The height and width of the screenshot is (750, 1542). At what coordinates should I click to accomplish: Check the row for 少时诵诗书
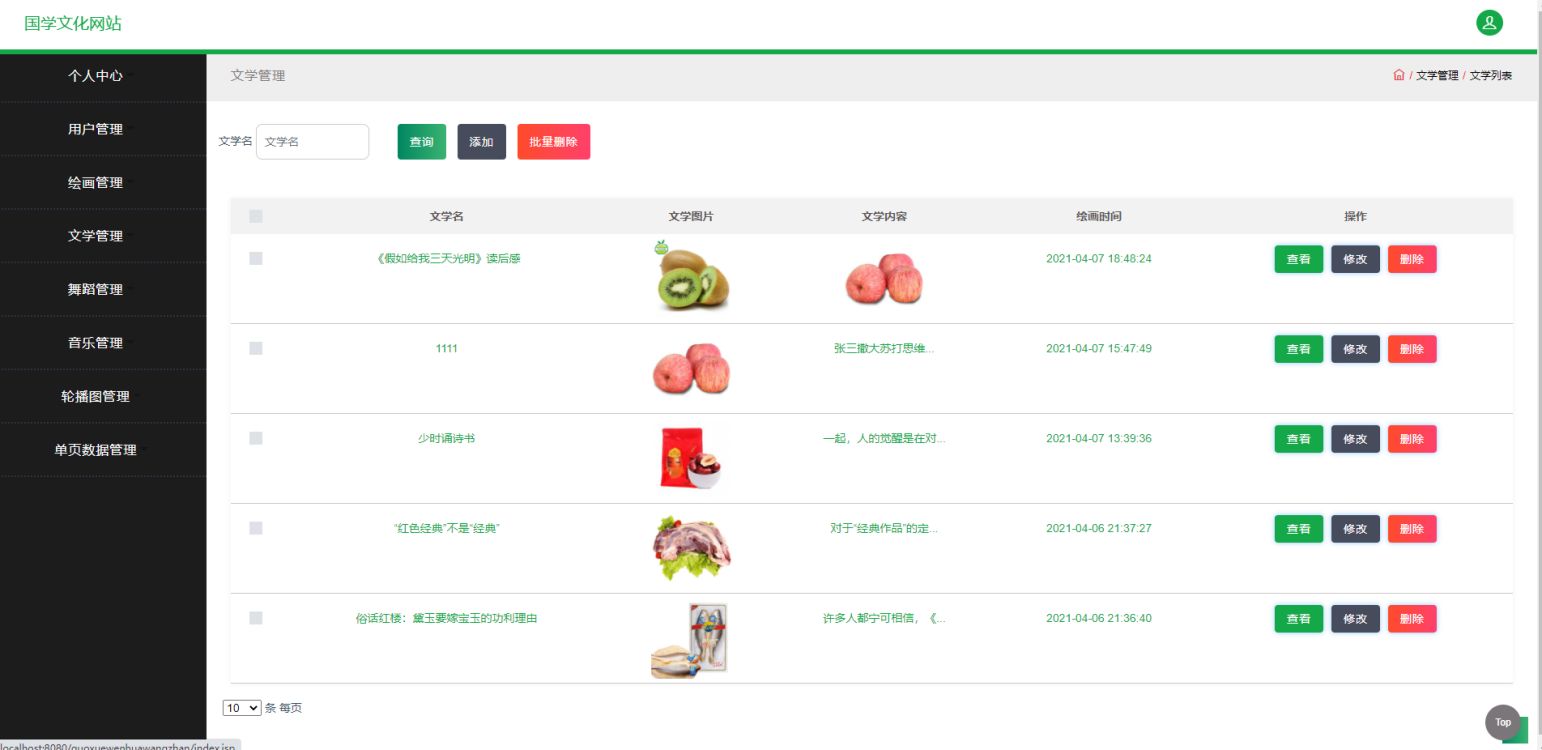click(x=256, y=438)
